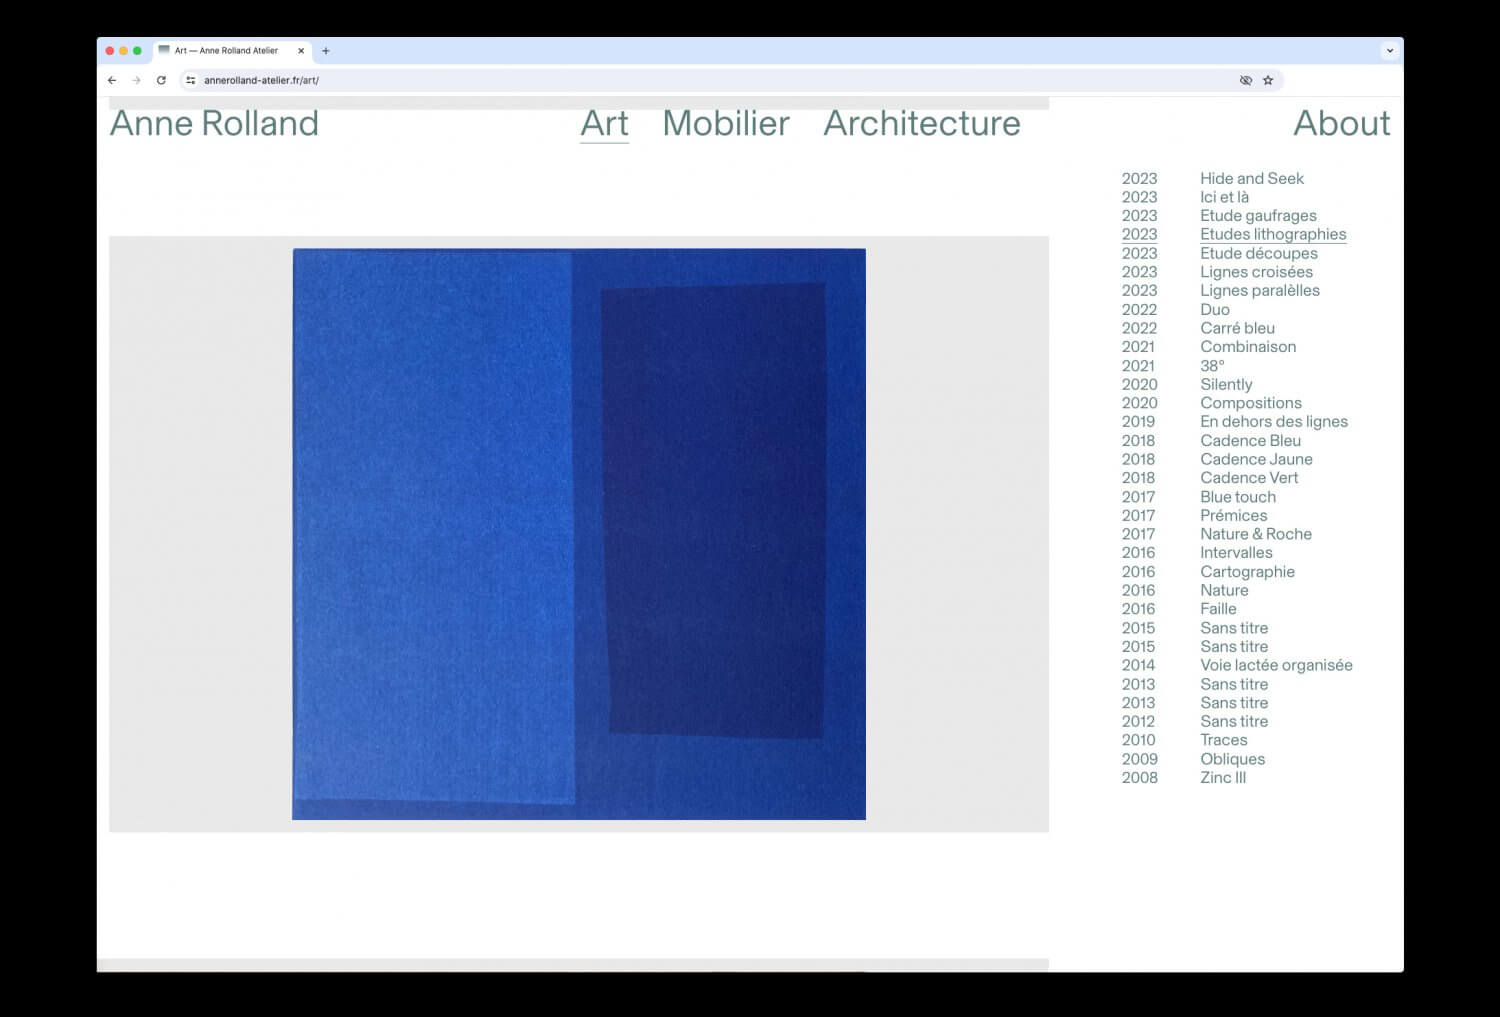Image resolution: width=1500 pixels, height=1017 pixels.
Task: Click the browser forward arrow
Action: click(137, 80)
